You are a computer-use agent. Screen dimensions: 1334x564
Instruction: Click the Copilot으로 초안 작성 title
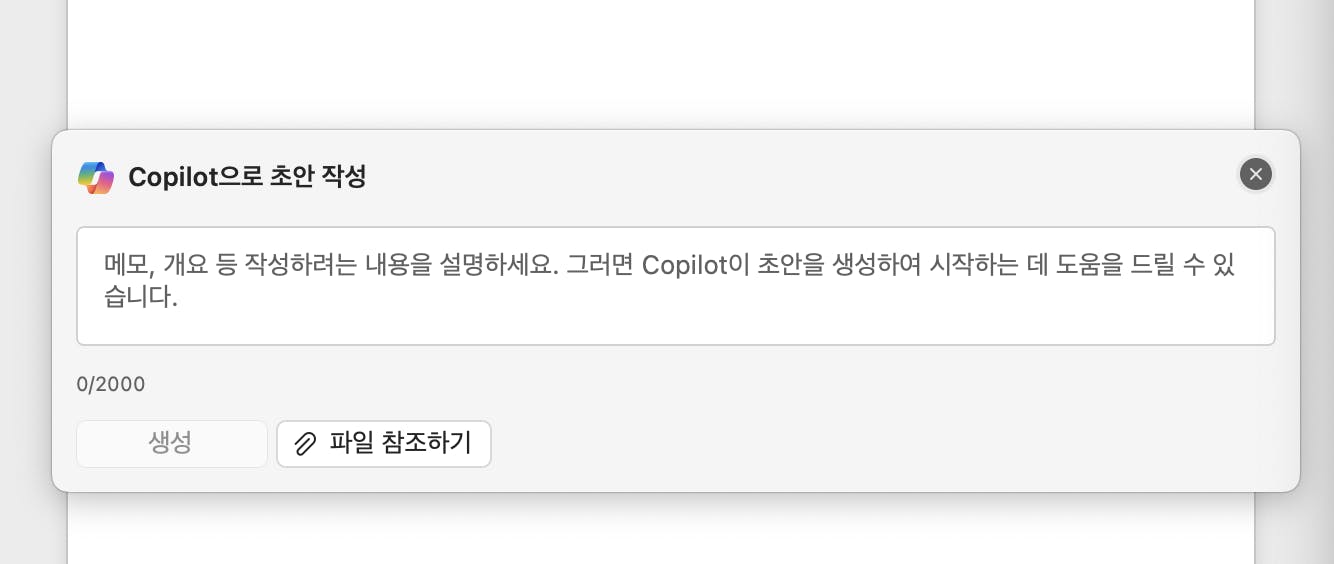(247, 177)
